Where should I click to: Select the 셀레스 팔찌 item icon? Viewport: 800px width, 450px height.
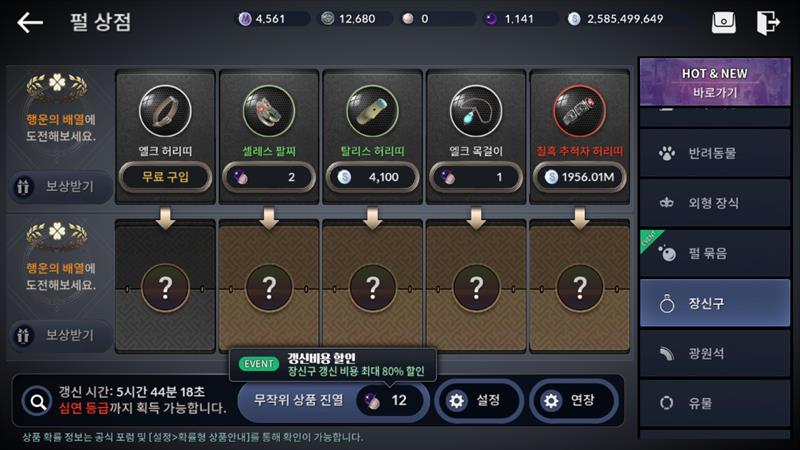pos(269,111)
